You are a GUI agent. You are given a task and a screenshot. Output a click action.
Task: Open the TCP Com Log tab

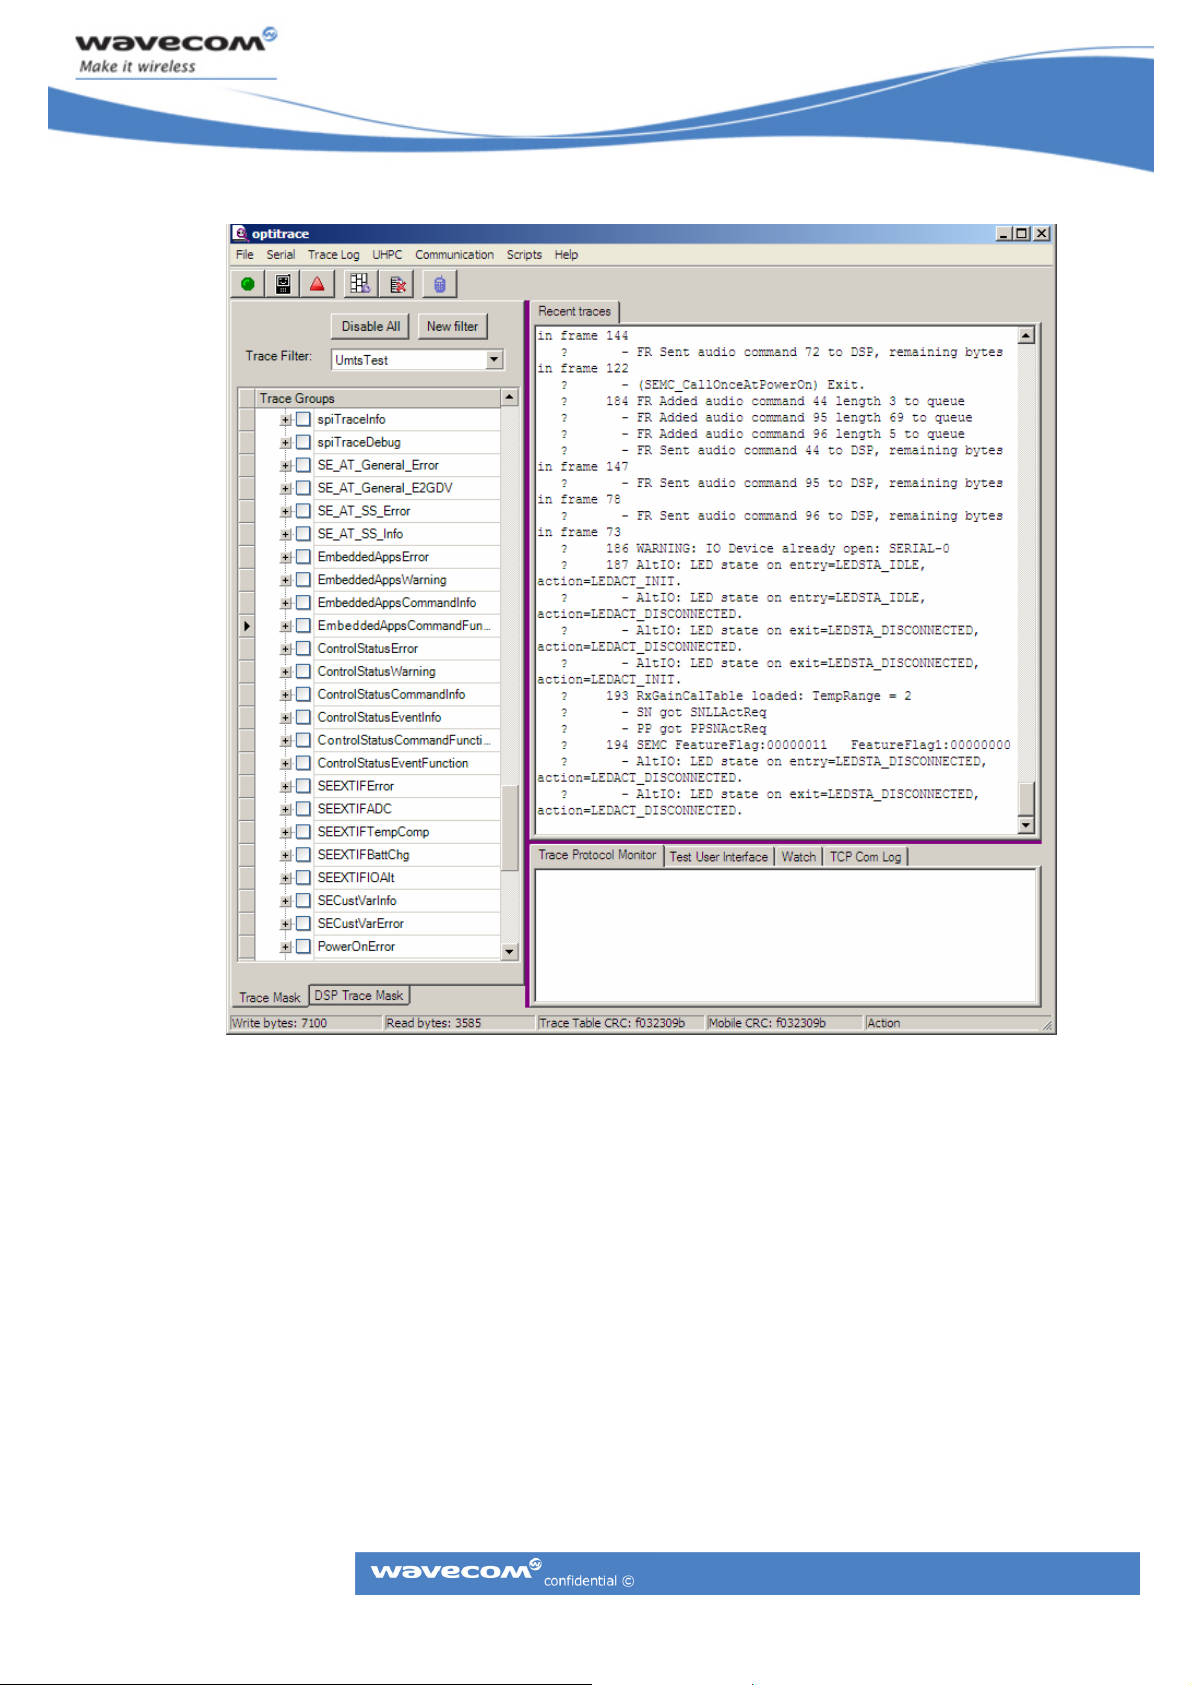click(866, 857)
